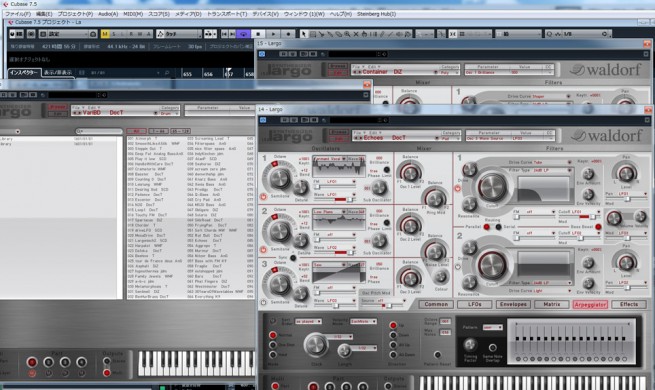Viewport: 655px width, 390px height.
Task: Select arpeggiator mode Normal
Action: point(273,335)
